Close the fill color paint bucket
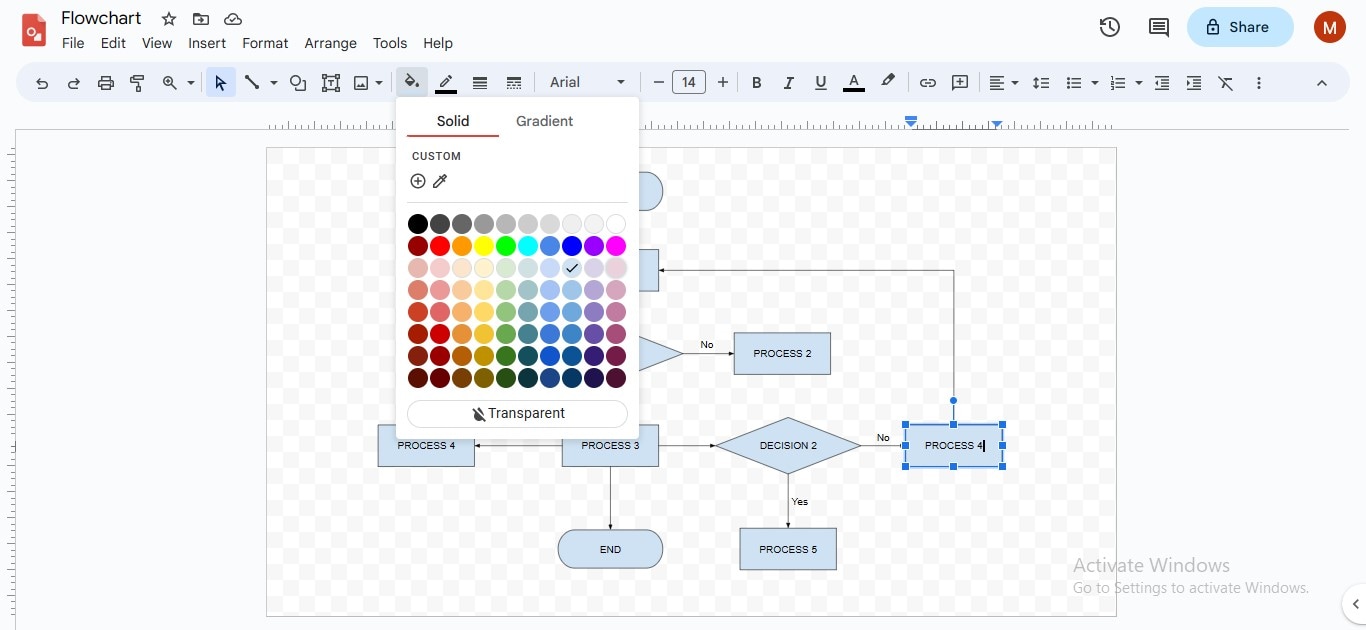1366x630 pixels. [x=411, y=82]
